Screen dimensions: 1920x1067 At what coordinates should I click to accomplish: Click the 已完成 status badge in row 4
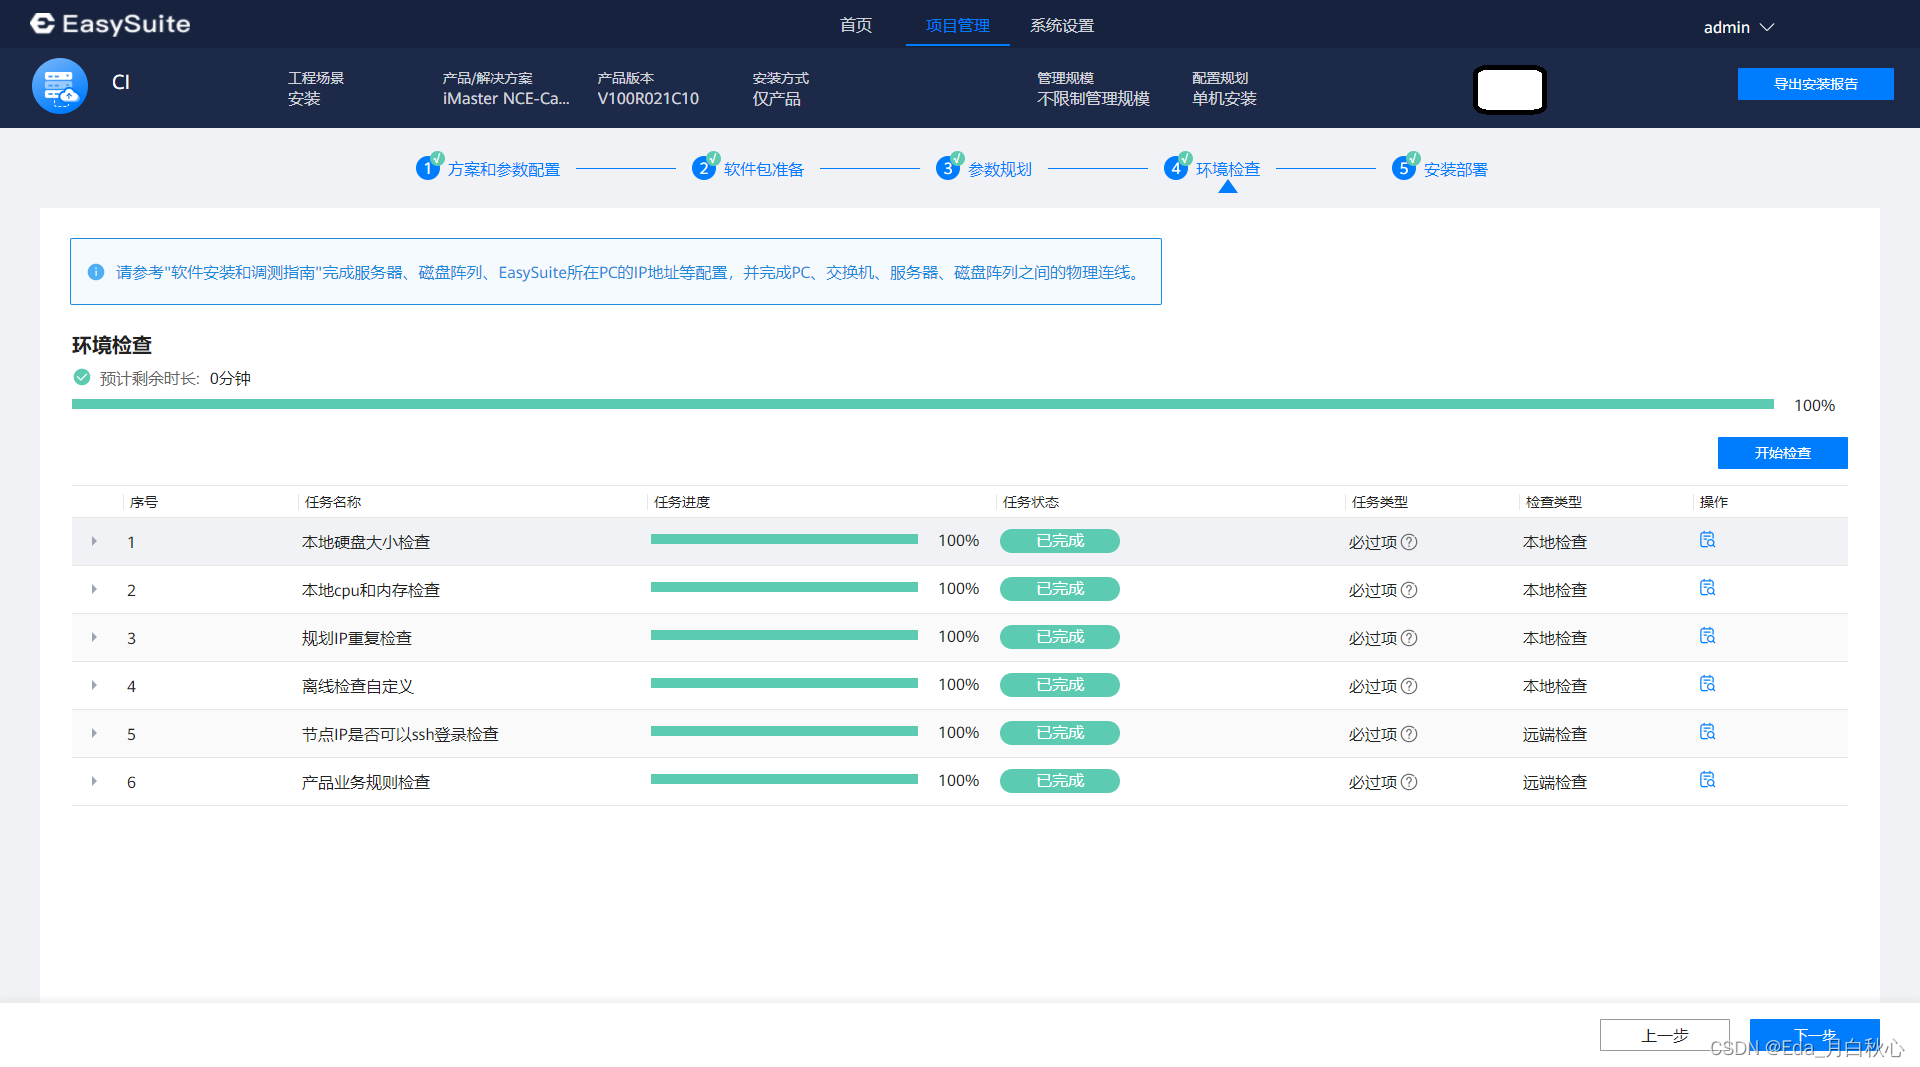1059,685
